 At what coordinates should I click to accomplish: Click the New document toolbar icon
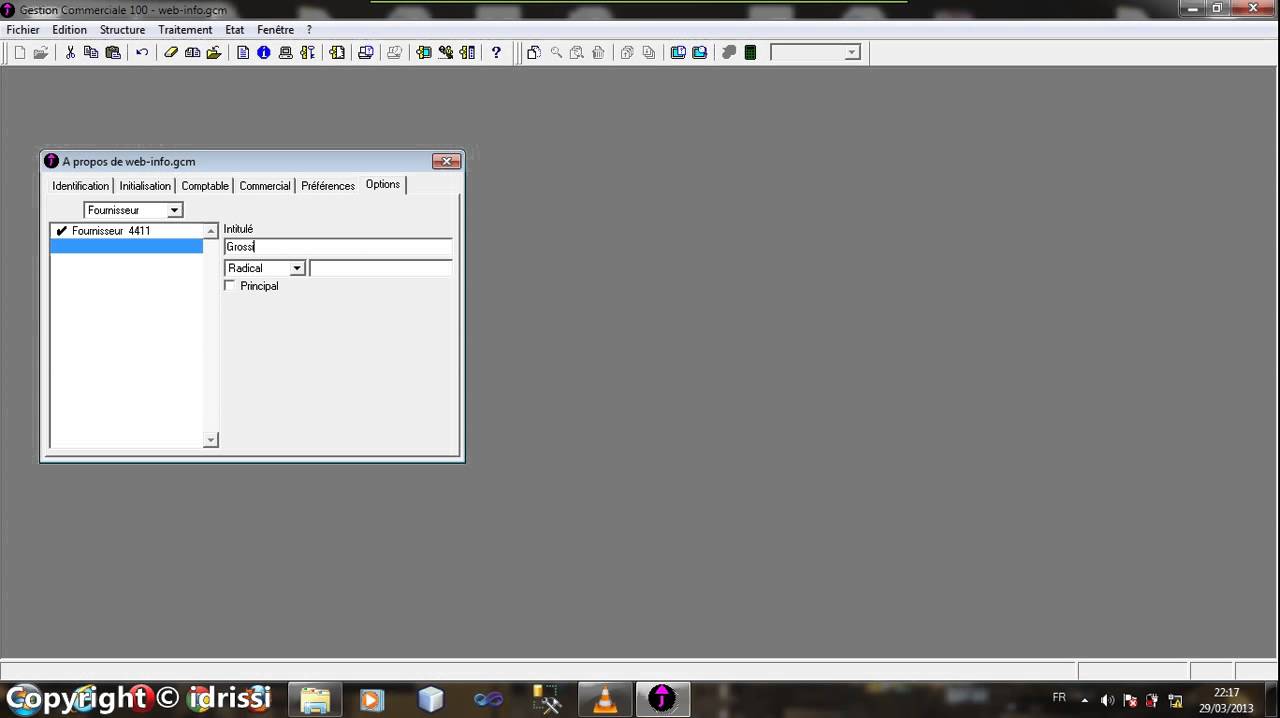(19, 53)
